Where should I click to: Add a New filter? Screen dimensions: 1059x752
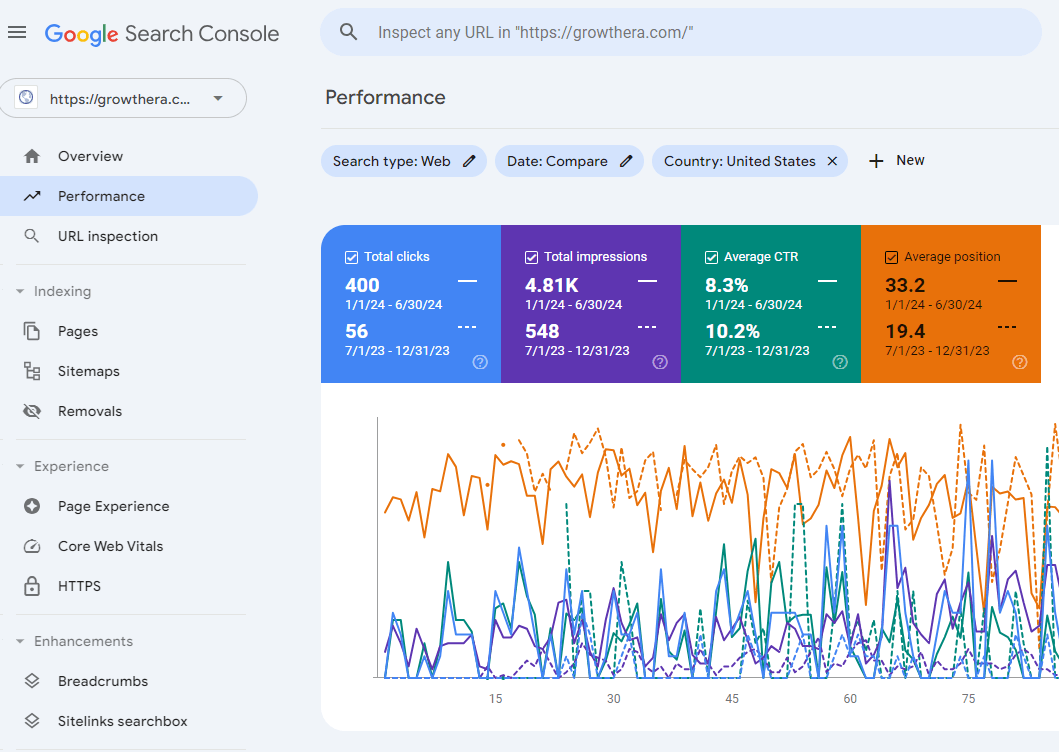tap(897, 161)
